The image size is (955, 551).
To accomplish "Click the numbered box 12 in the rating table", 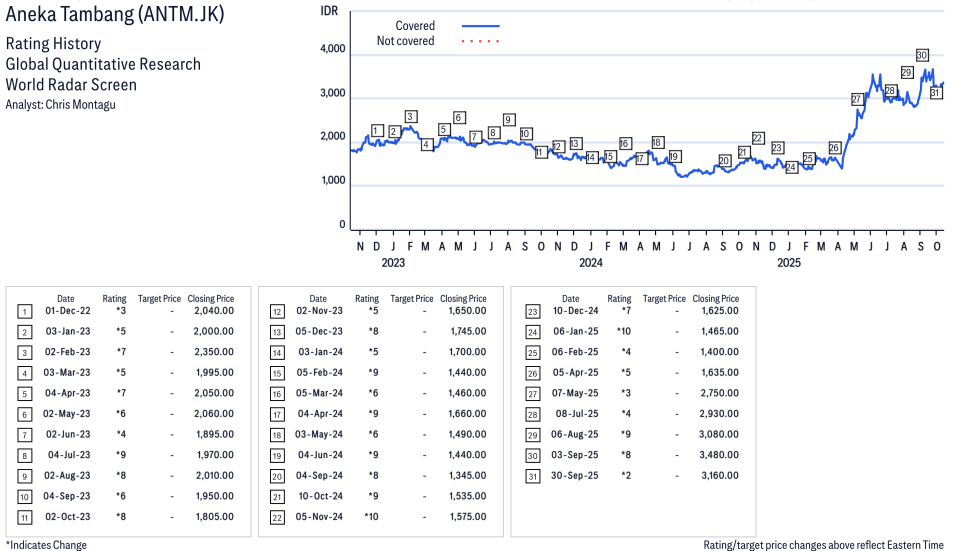I will click(276, 311).
